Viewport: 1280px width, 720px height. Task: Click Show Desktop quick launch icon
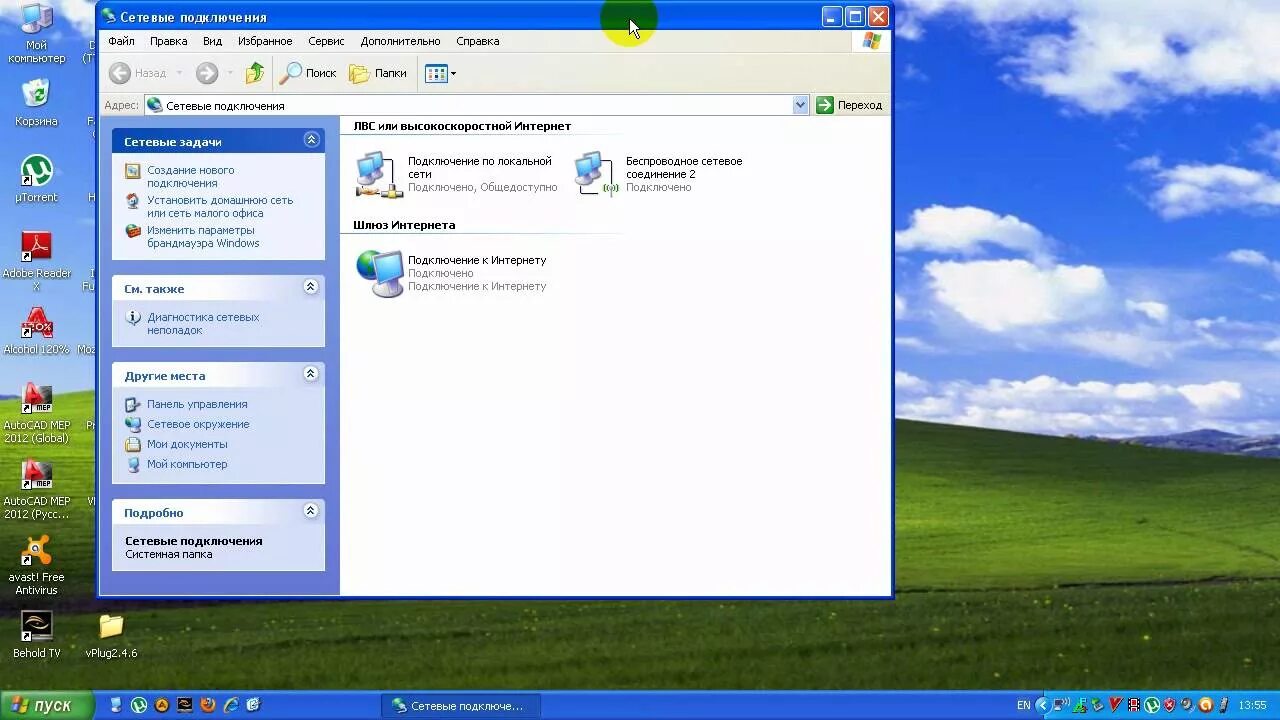pyautogui.click(x=254, y=705)
